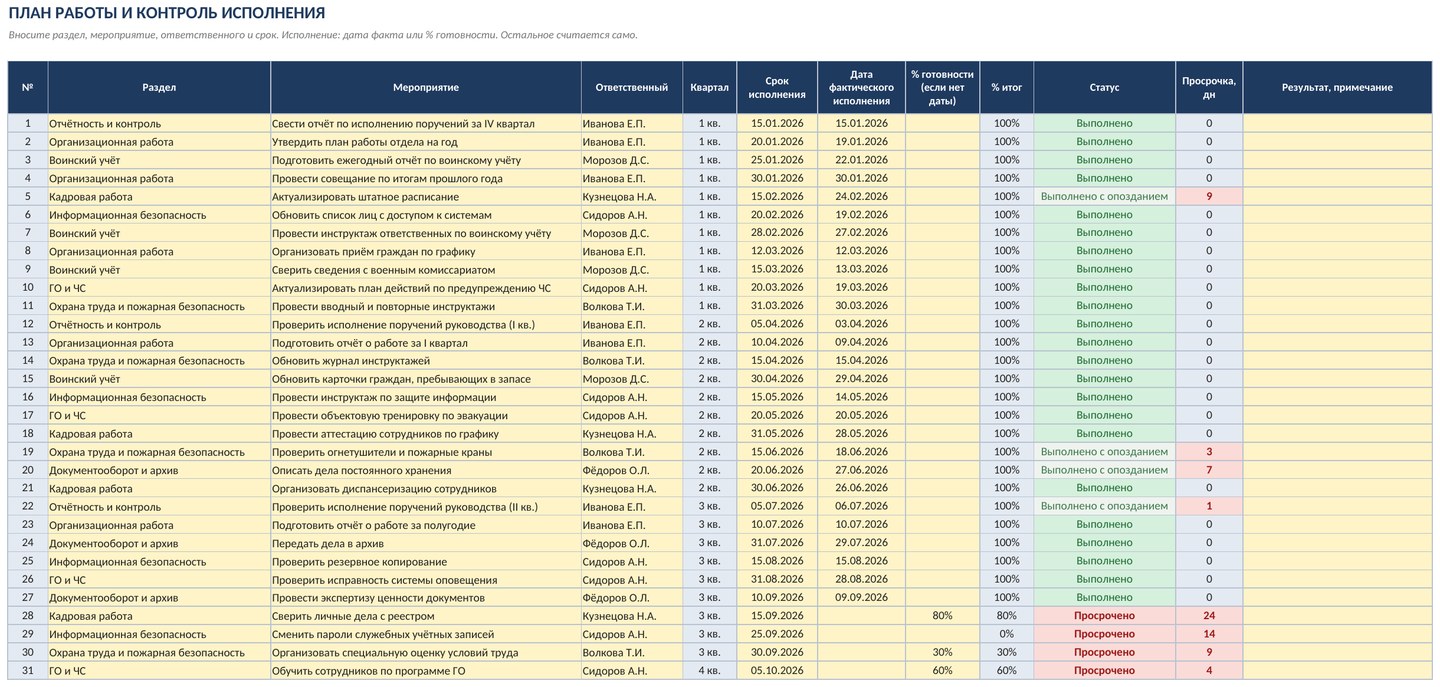1440x687 pixels.
Task: Click "Провести объектовую тренировку по эвакуации"
Action: point(426,416)
